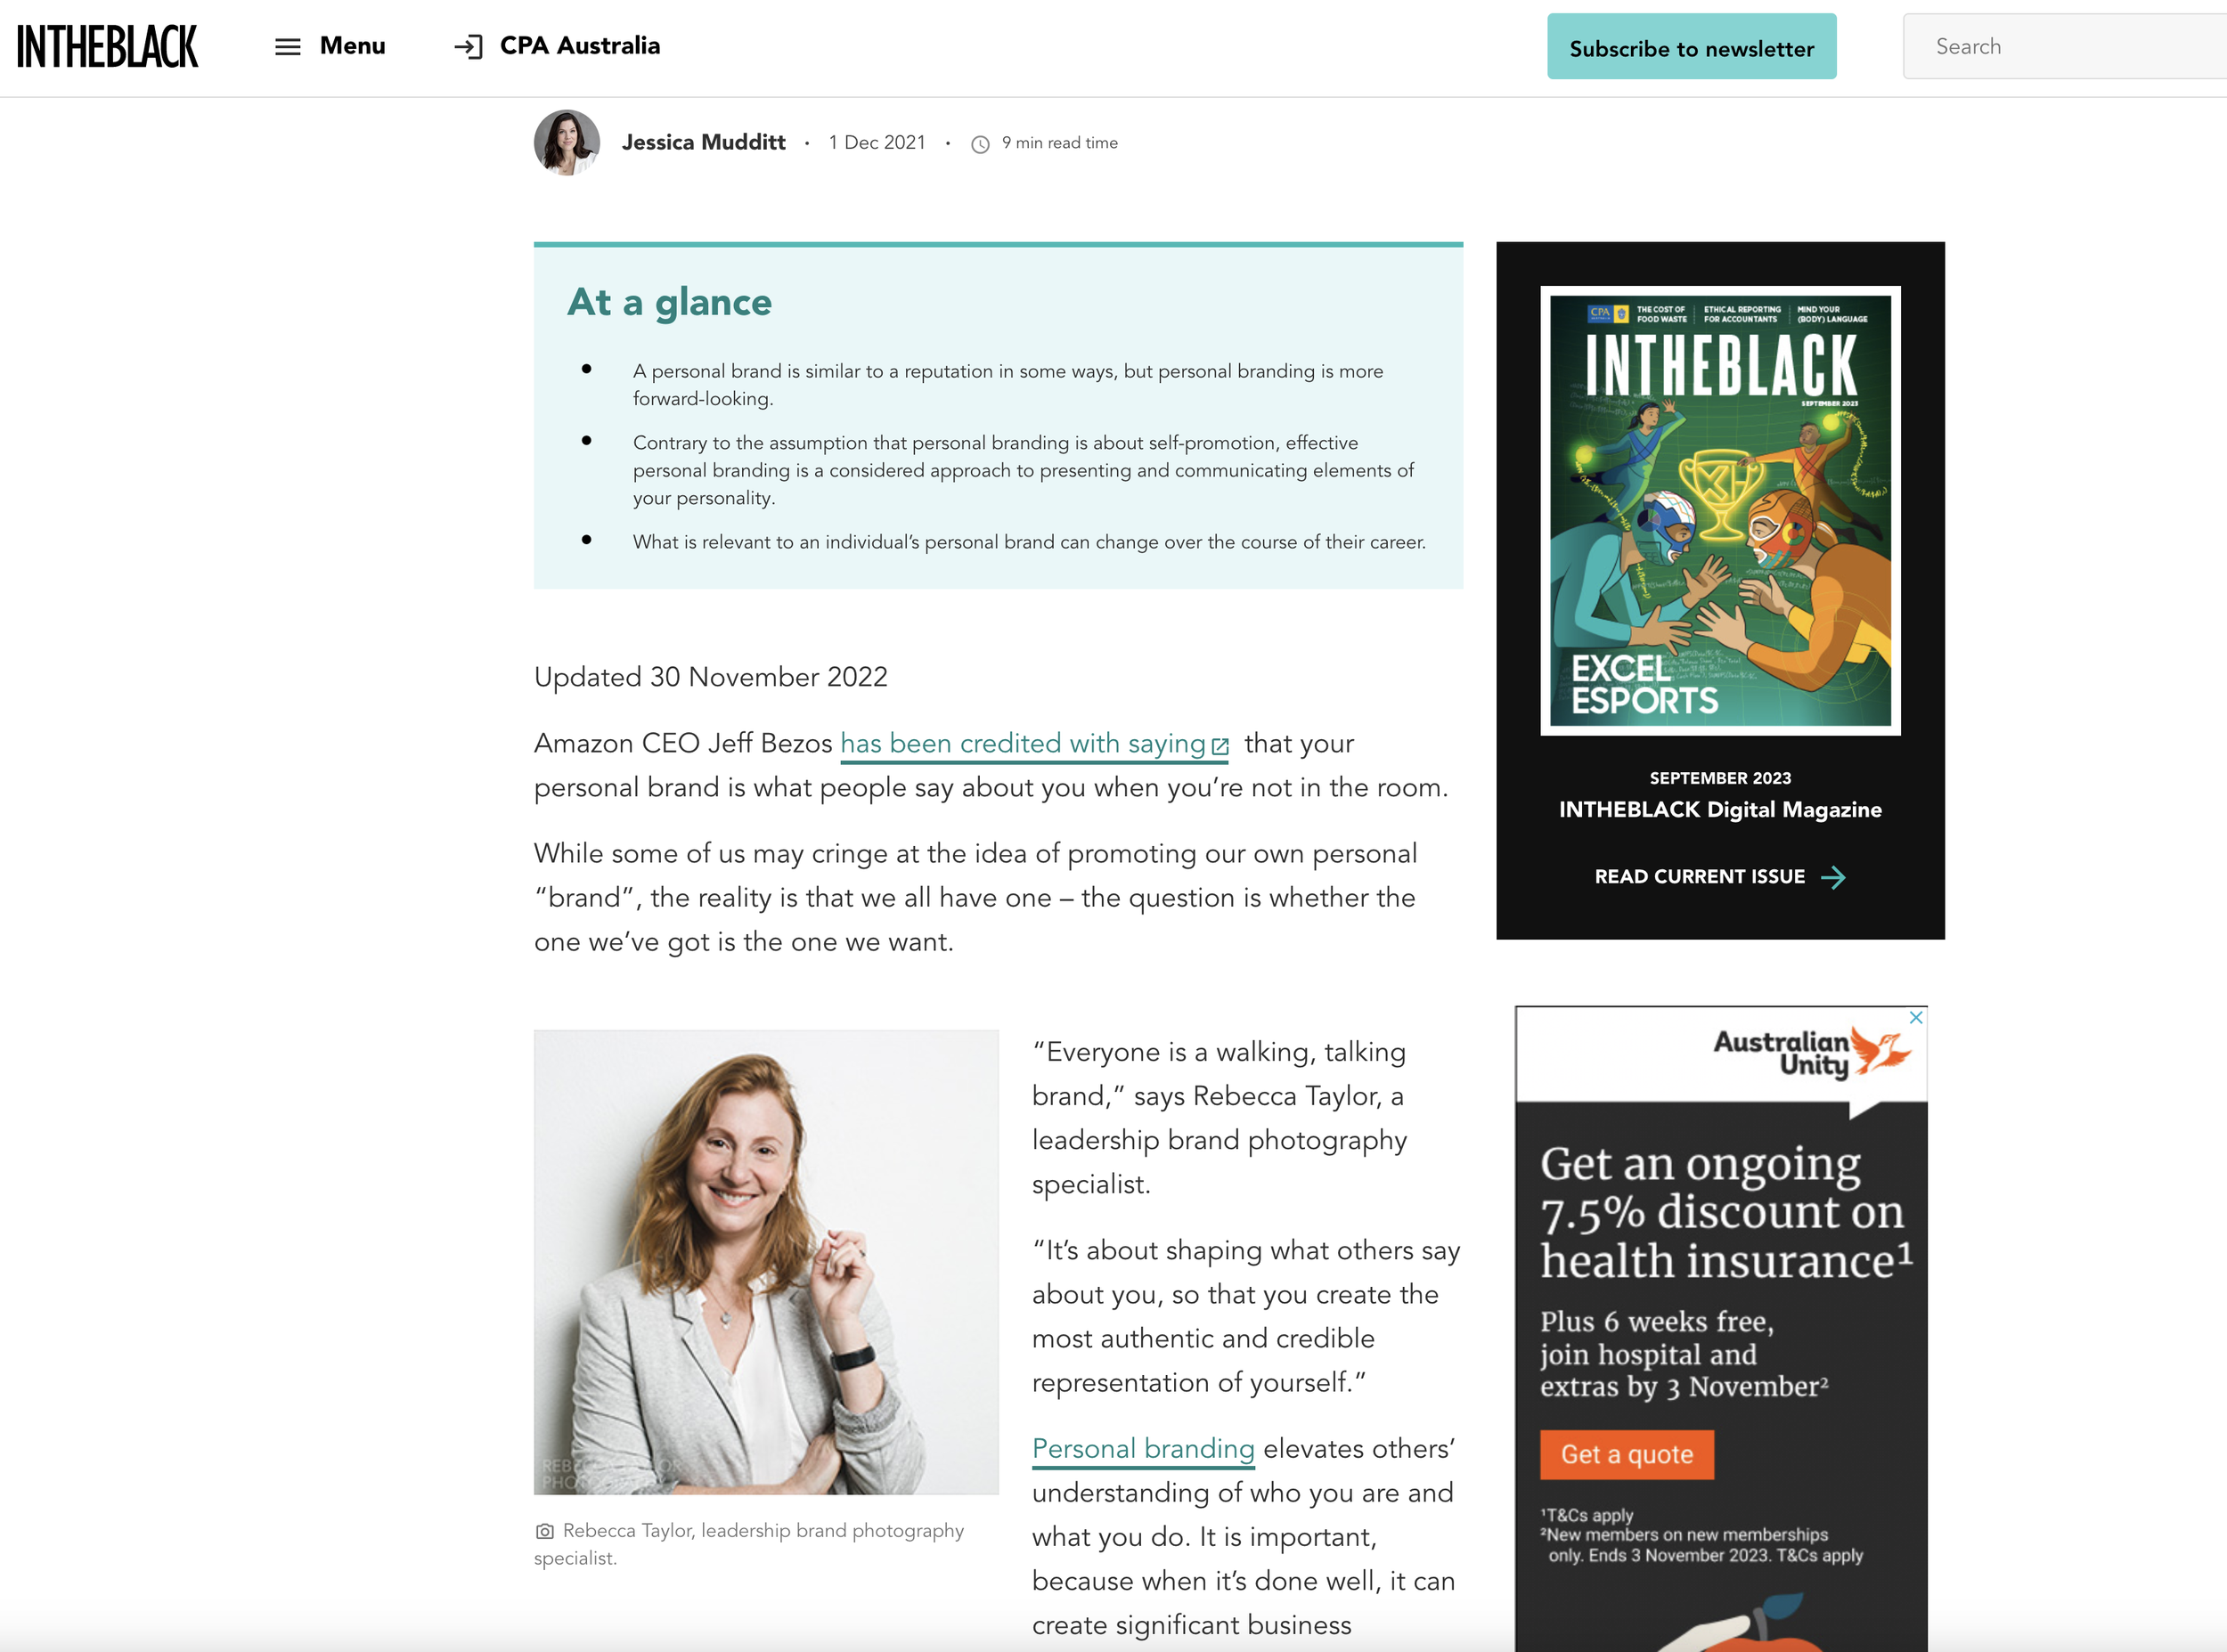Open the hamburger Menu icon

pyautogui.click(x=288, y=46)
